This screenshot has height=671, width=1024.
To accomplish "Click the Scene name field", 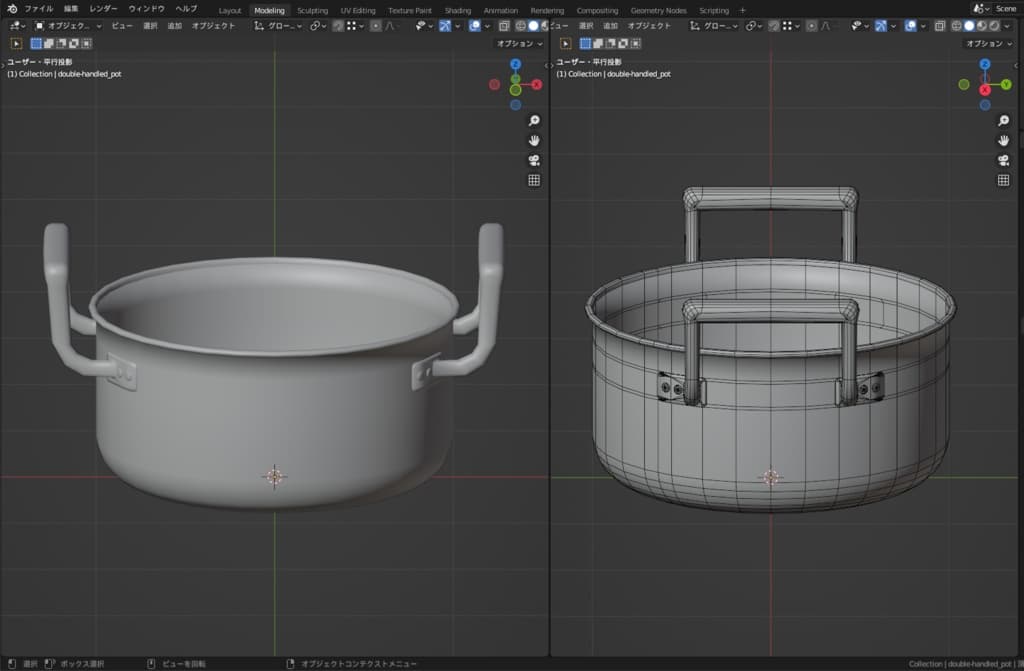I will [1005, 9].
